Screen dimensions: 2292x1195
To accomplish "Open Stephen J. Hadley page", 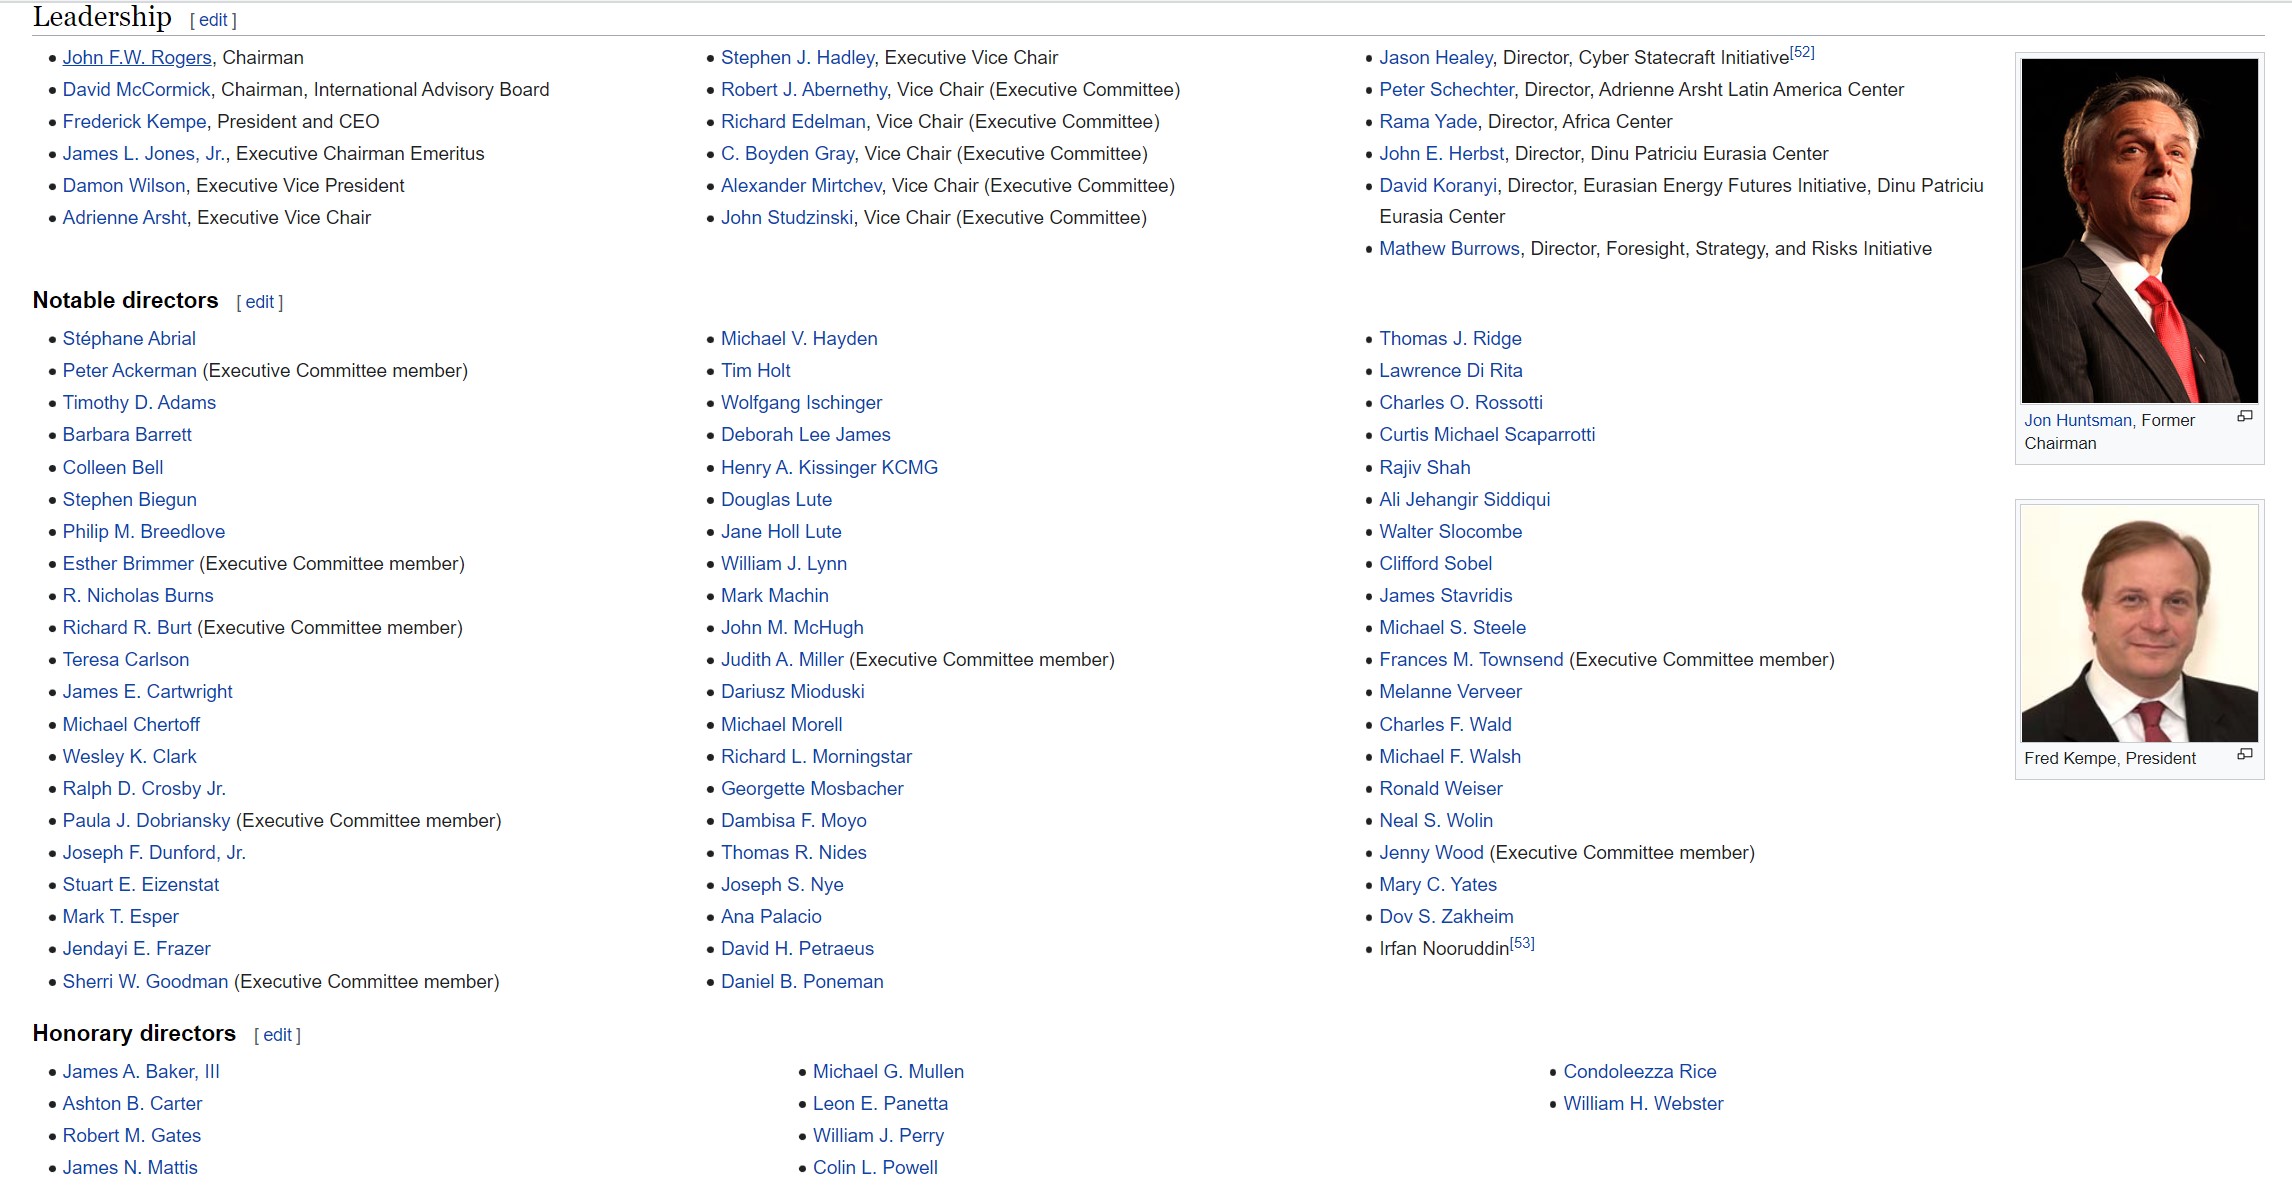I will 797,58.
